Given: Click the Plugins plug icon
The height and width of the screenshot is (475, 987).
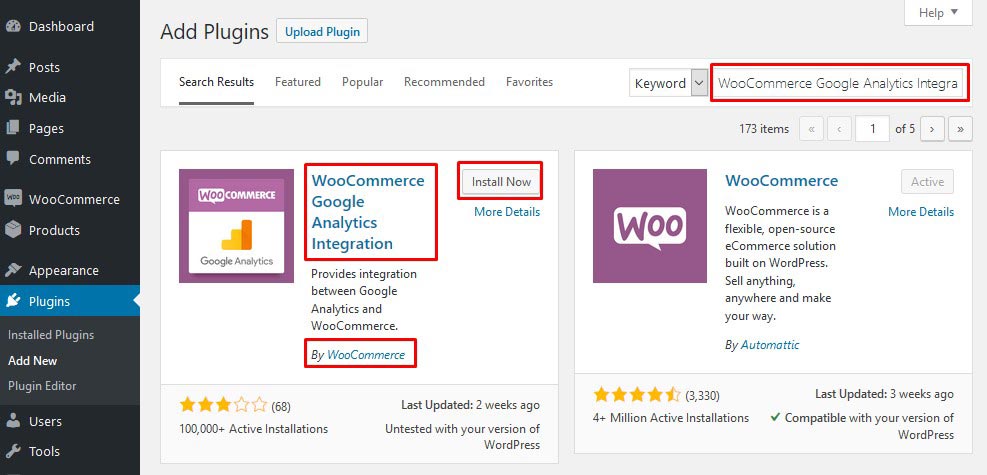Looking at the screenshot, I should tap(13, 301).
